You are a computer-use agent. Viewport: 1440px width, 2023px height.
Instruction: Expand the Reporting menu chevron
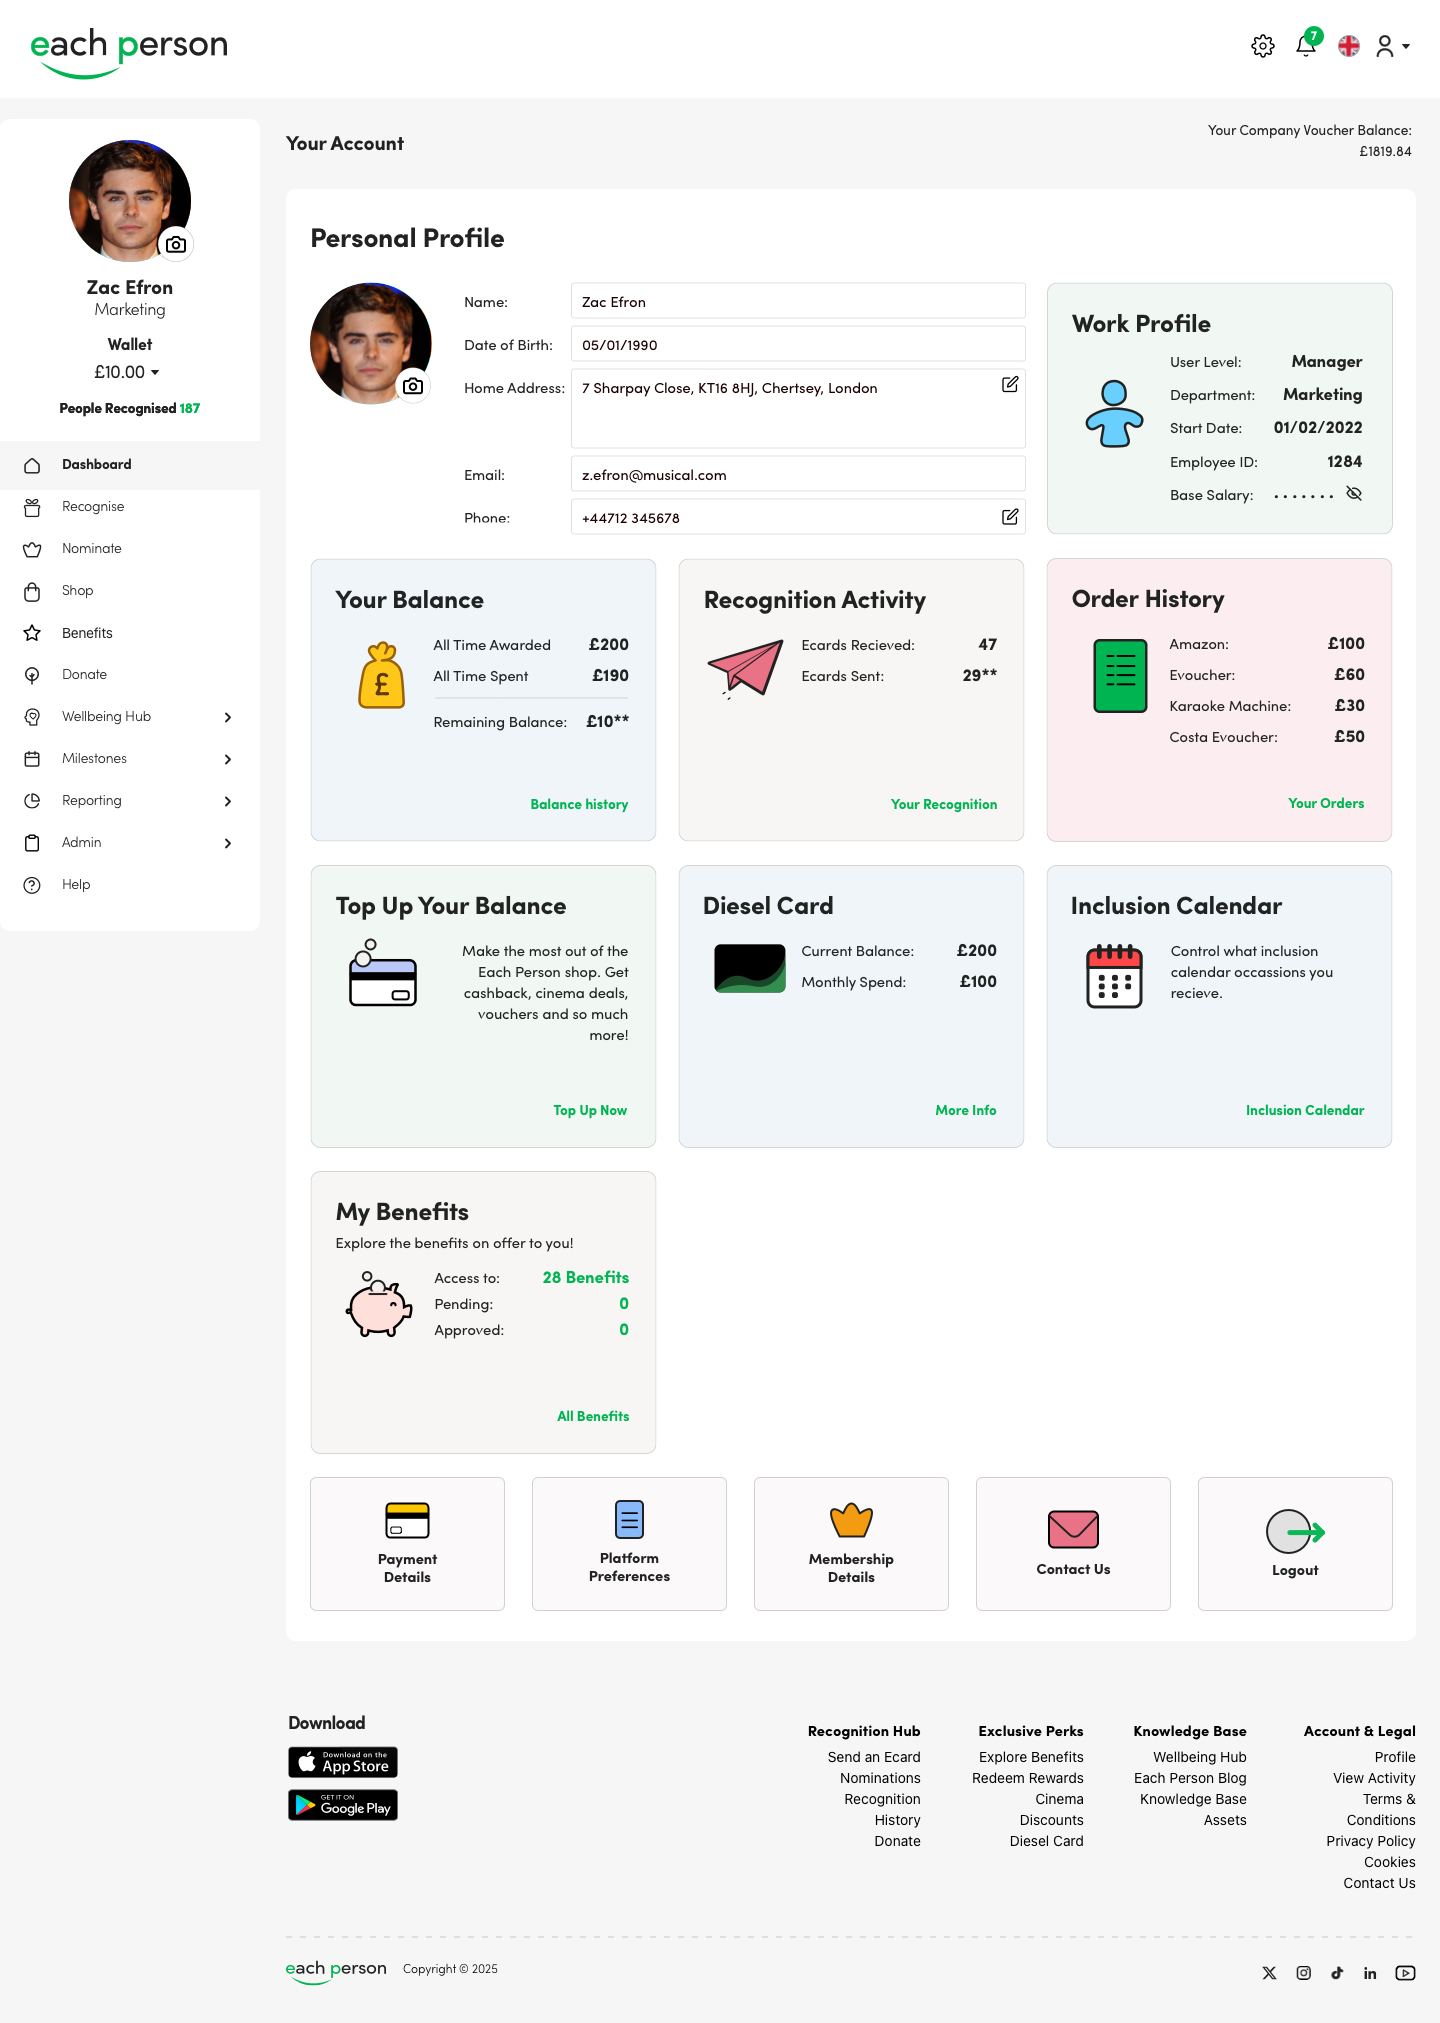[x=228, y=801]
